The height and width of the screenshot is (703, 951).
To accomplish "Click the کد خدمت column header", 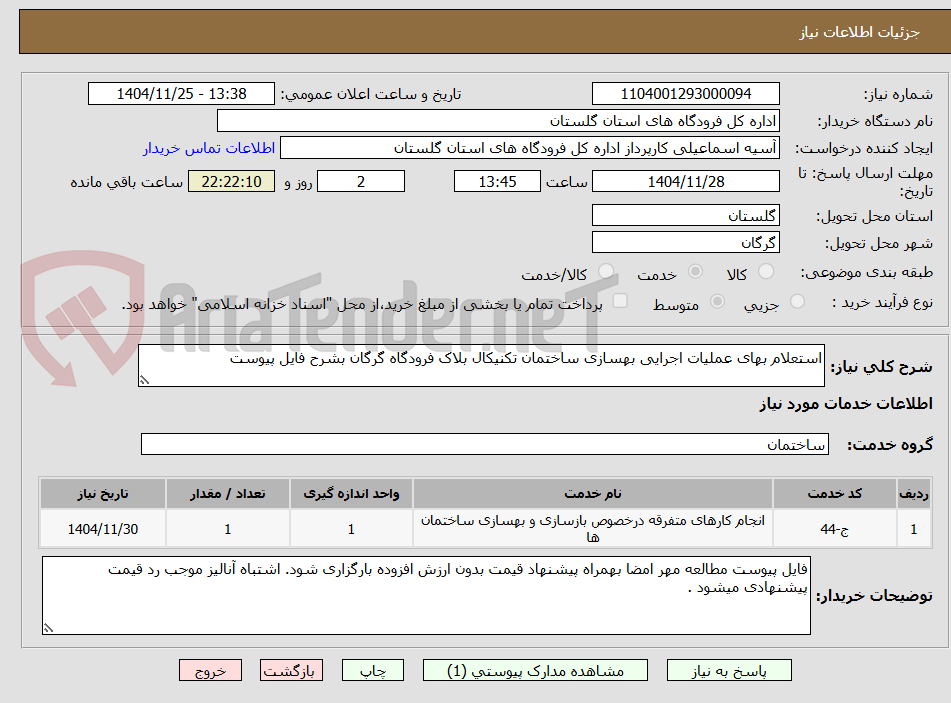I will (835, 494).
